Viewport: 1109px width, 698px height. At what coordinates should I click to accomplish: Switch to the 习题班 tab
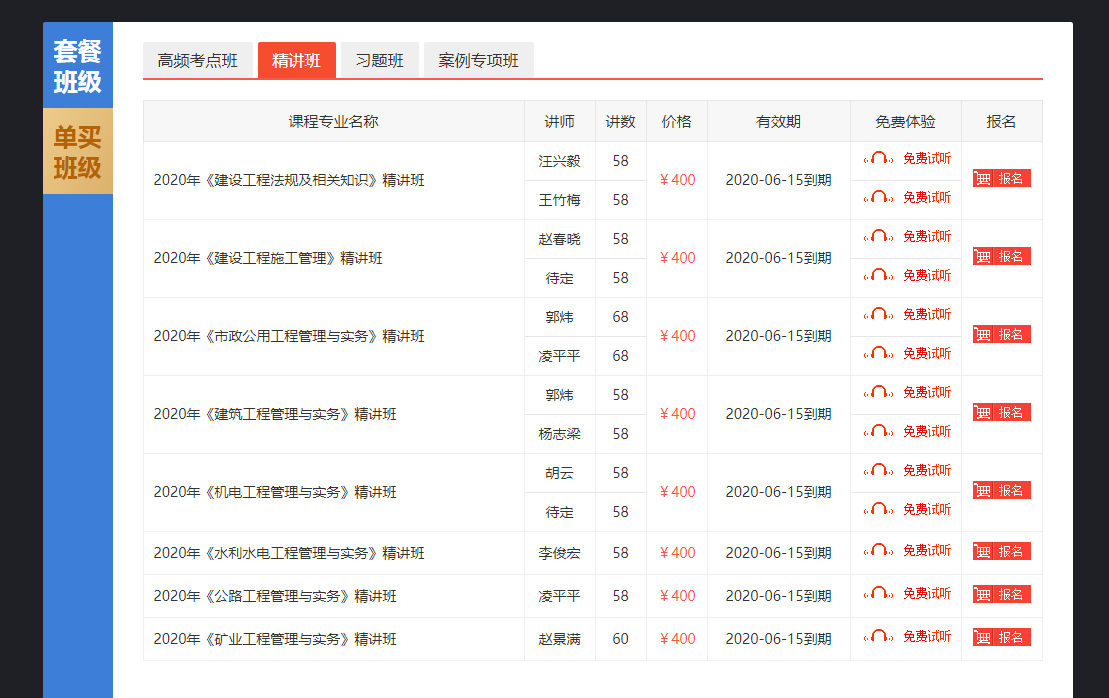[380, 61]
